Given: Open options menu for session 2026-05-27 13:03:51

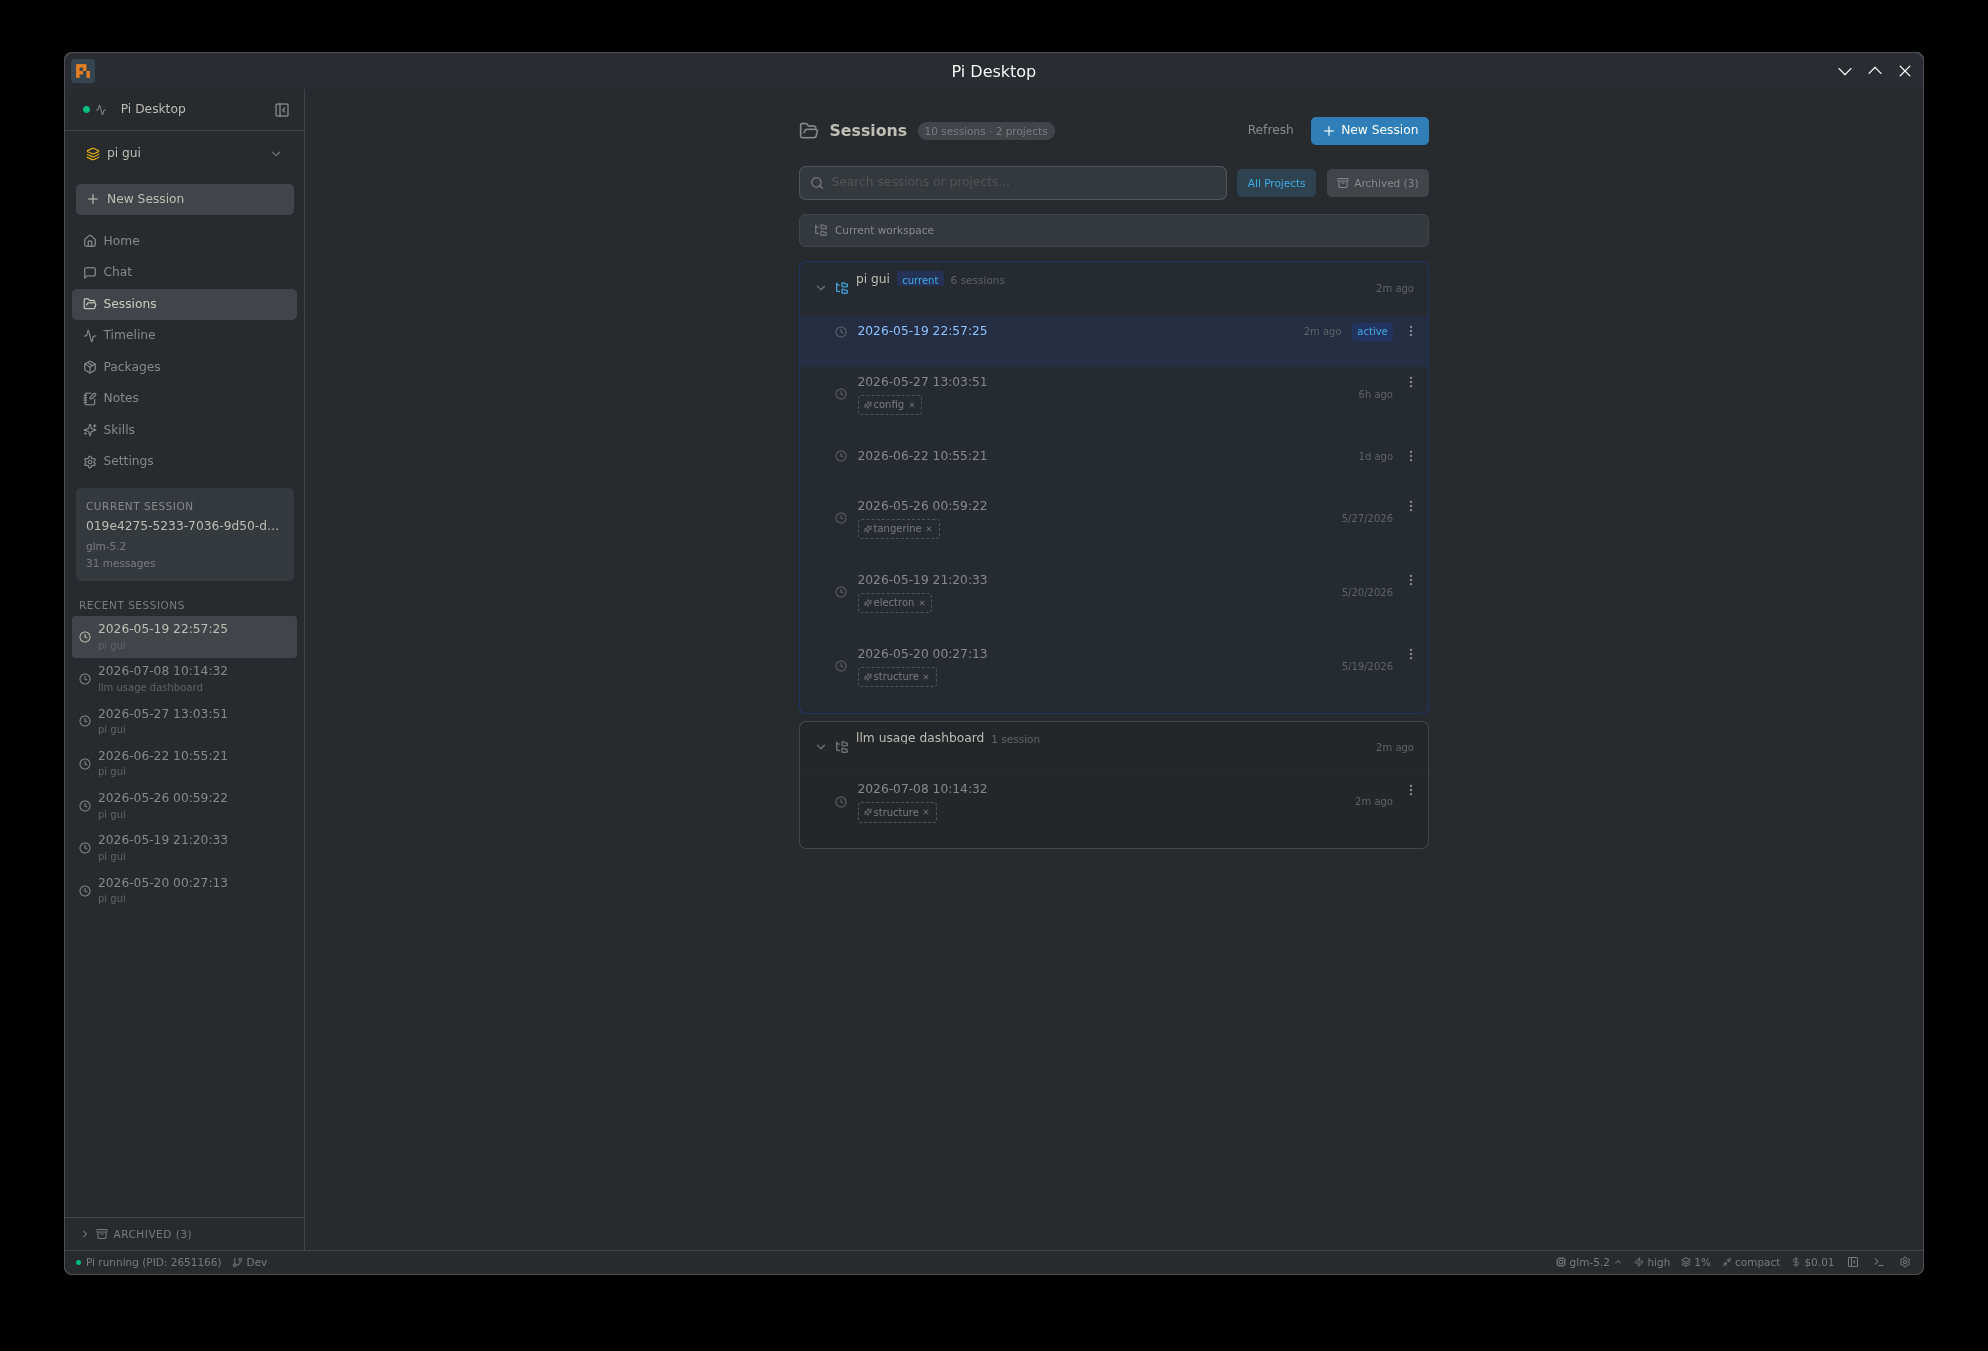Looking at the screenshot, I should 1411,382.
